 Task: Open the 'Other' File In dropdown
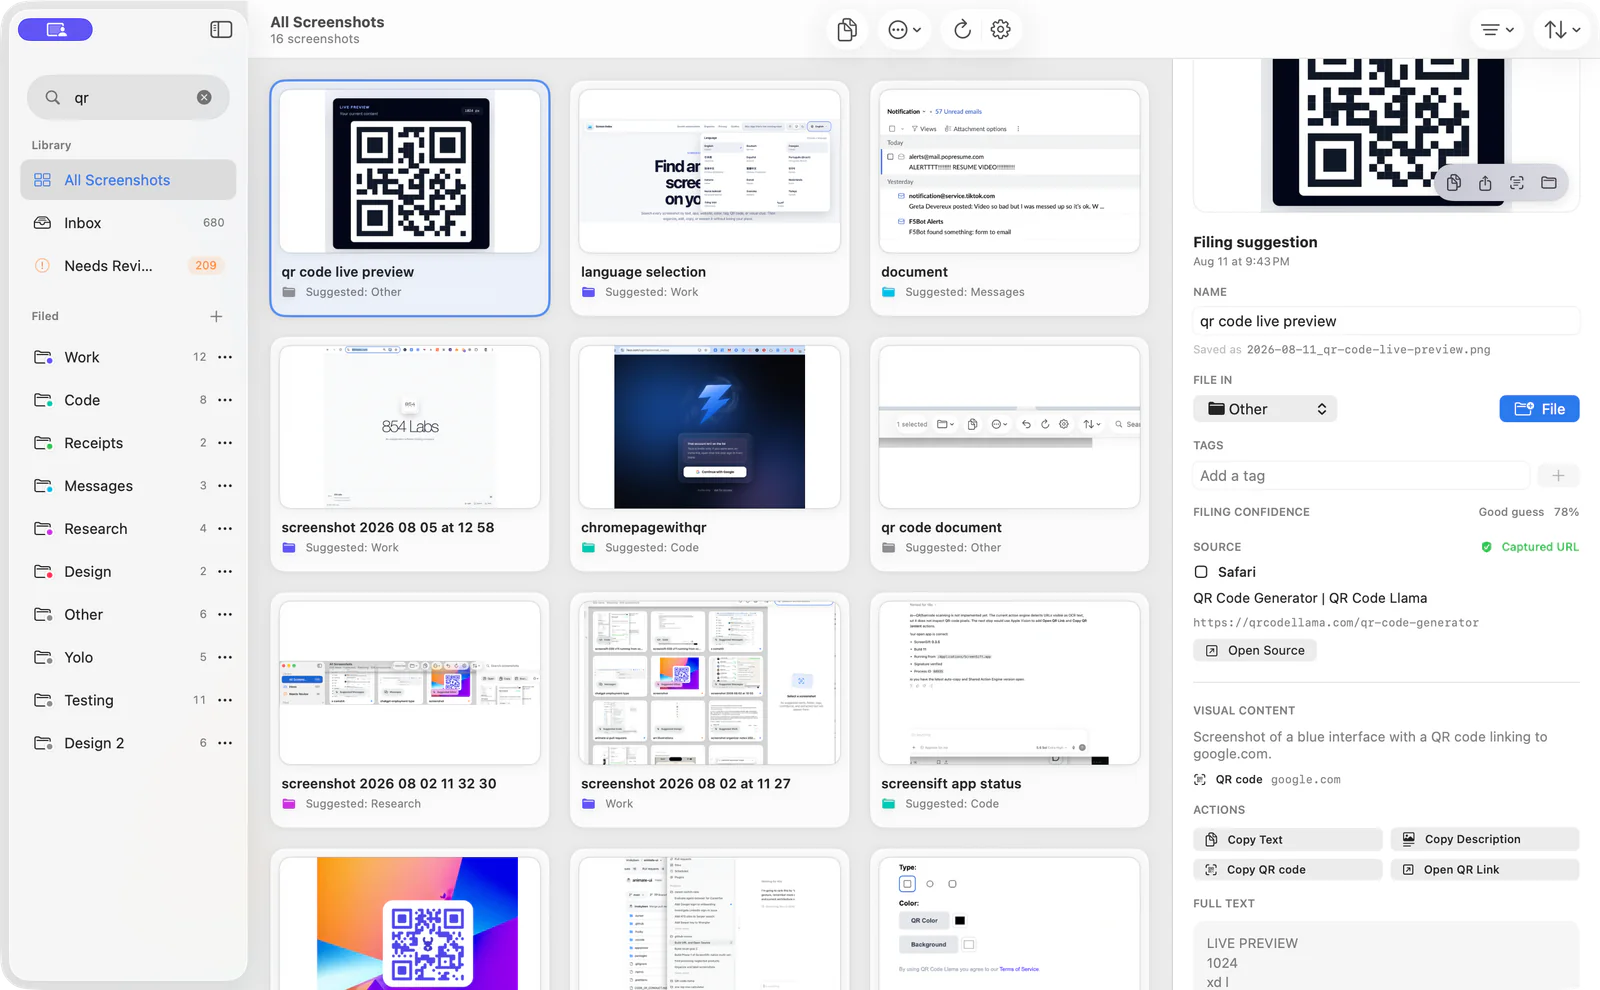click(x=1265, y=409)
